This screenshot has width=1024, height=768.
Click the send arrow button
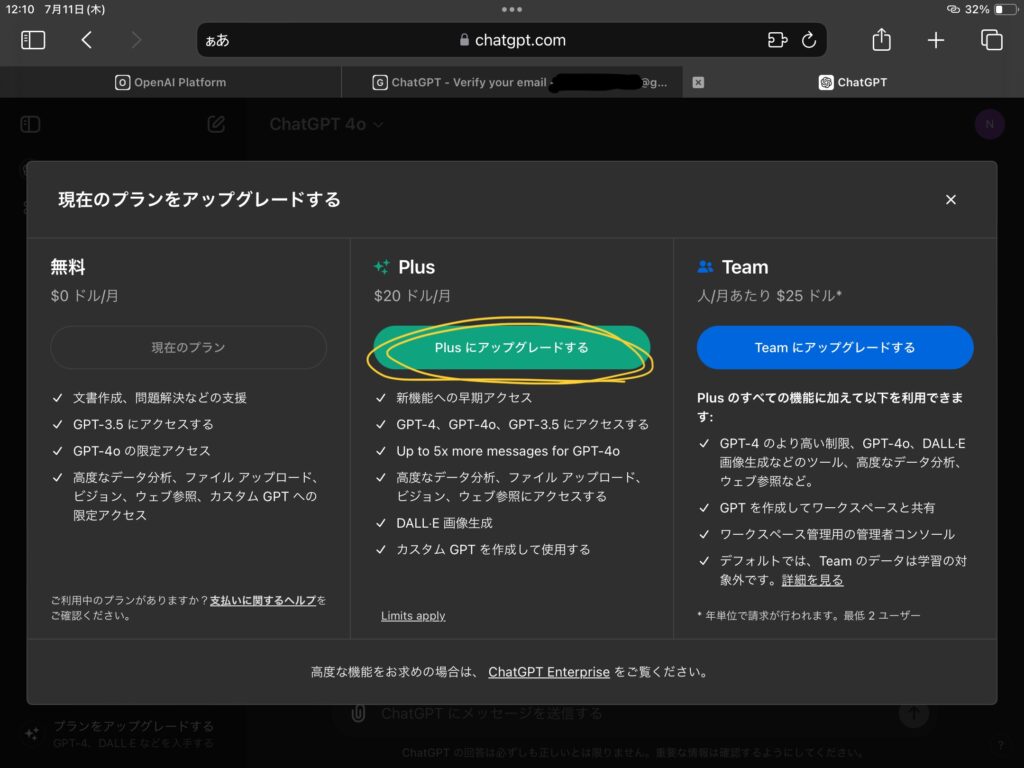pyautogui.click(x=914, y=713)
